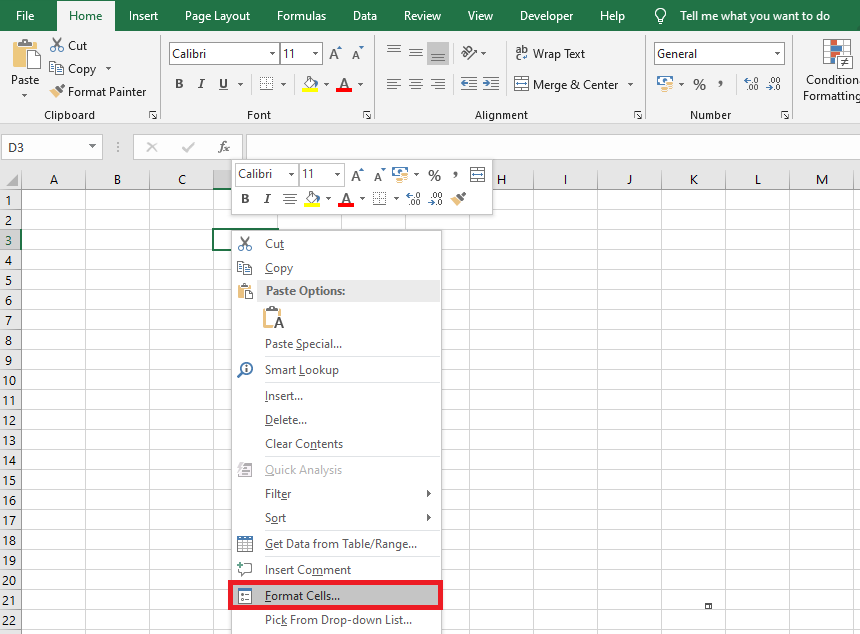The image size is (860, 634).
Task: Toggle Bold in the ribbon Font group
Action: point(179,85)
